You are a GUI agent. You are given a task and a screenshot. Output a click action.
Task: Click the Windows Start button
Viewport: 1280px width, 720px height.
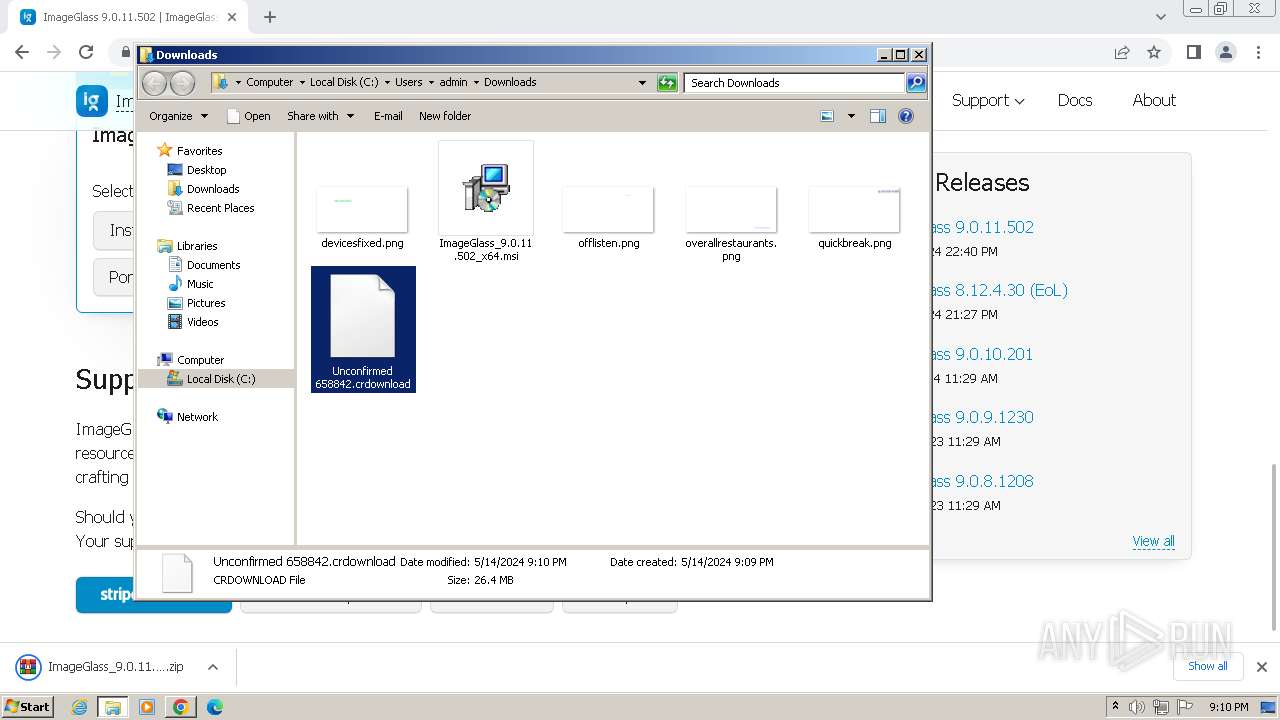pyautogui.click(x=28, y=707)
